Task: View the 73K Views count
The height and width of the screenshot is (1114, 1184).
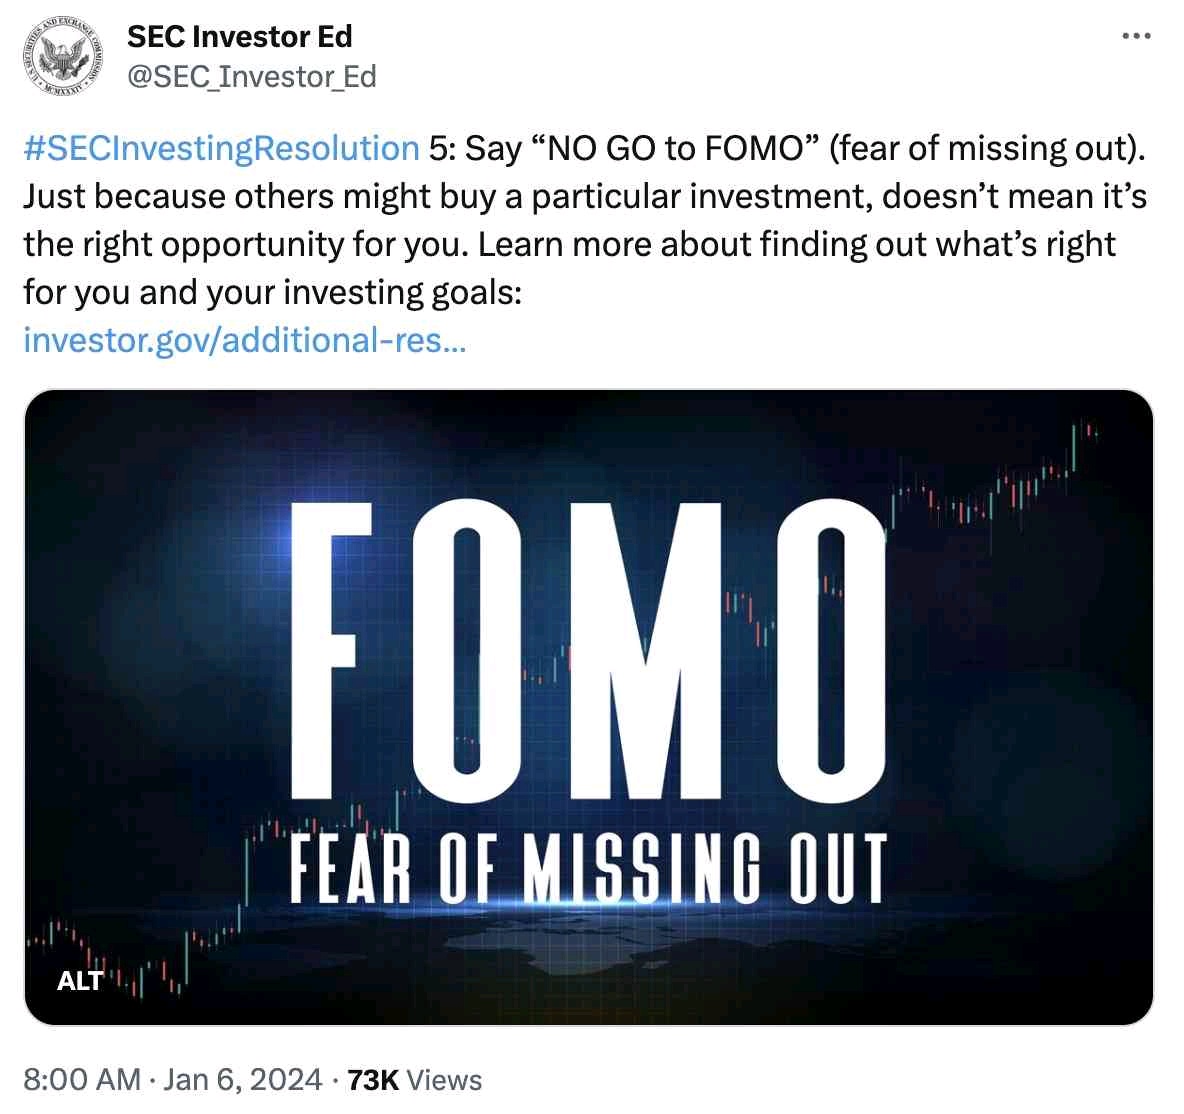Action: point(373,1080)
